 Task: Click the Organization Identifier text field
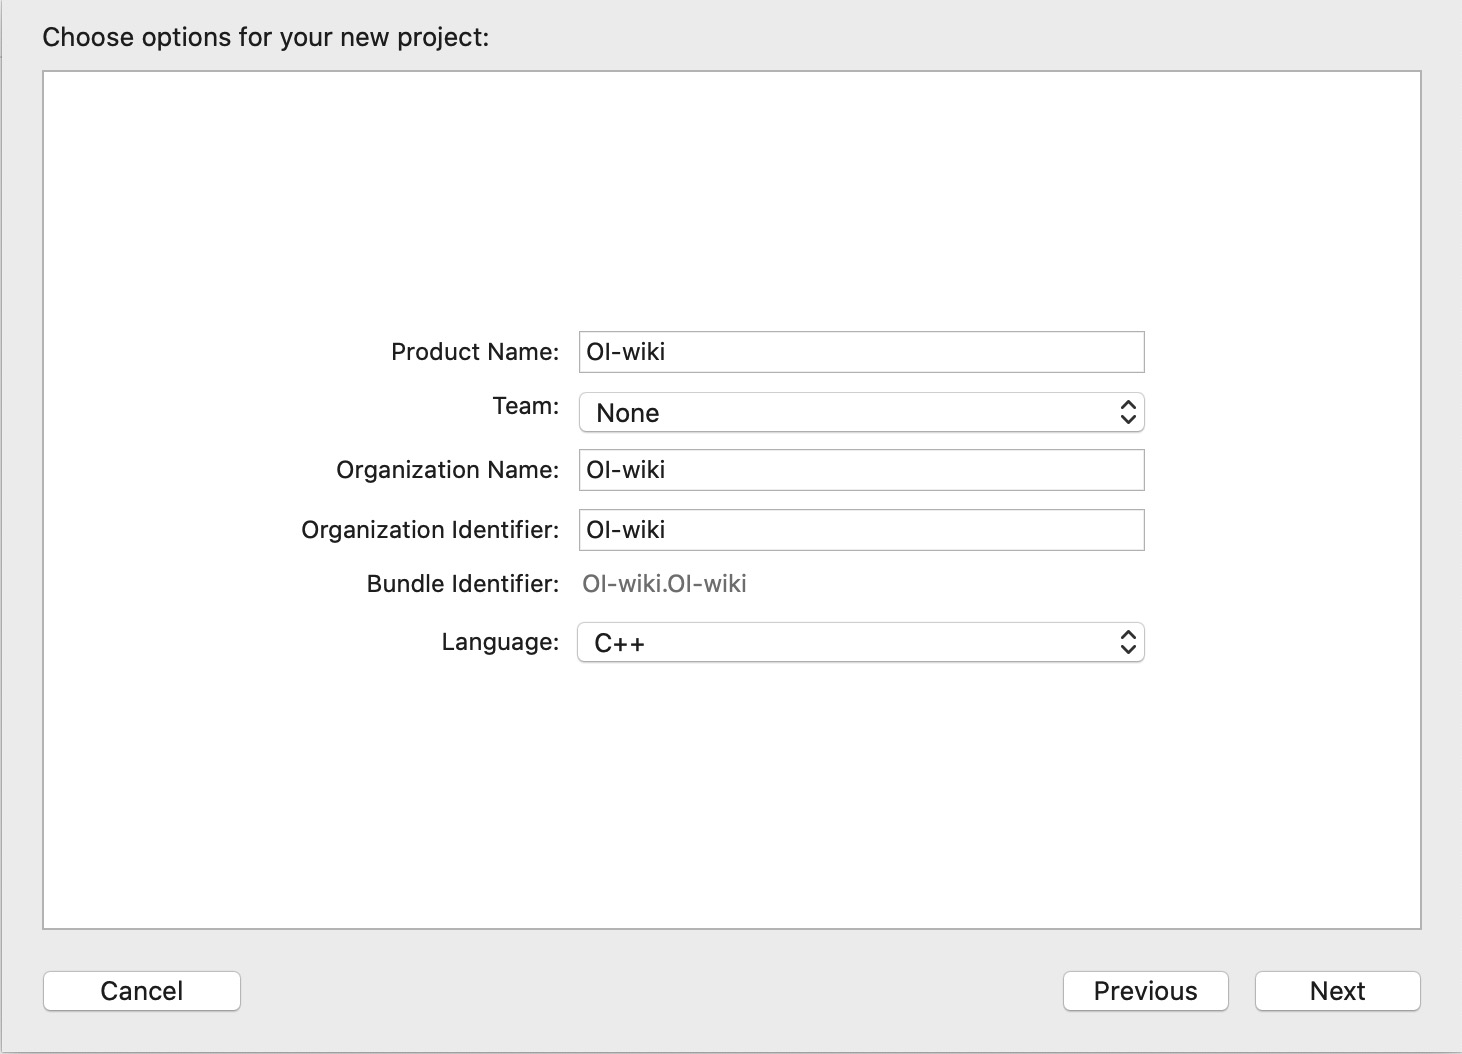(x=860, y=530)
